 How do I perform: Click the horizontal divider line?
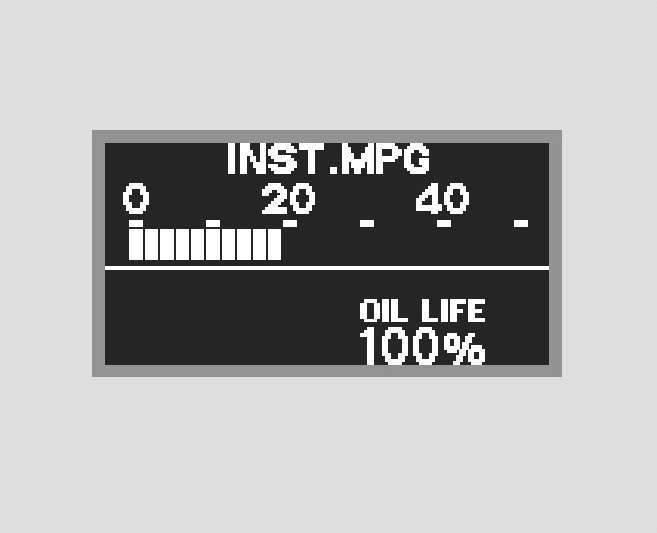pos(327,268)
